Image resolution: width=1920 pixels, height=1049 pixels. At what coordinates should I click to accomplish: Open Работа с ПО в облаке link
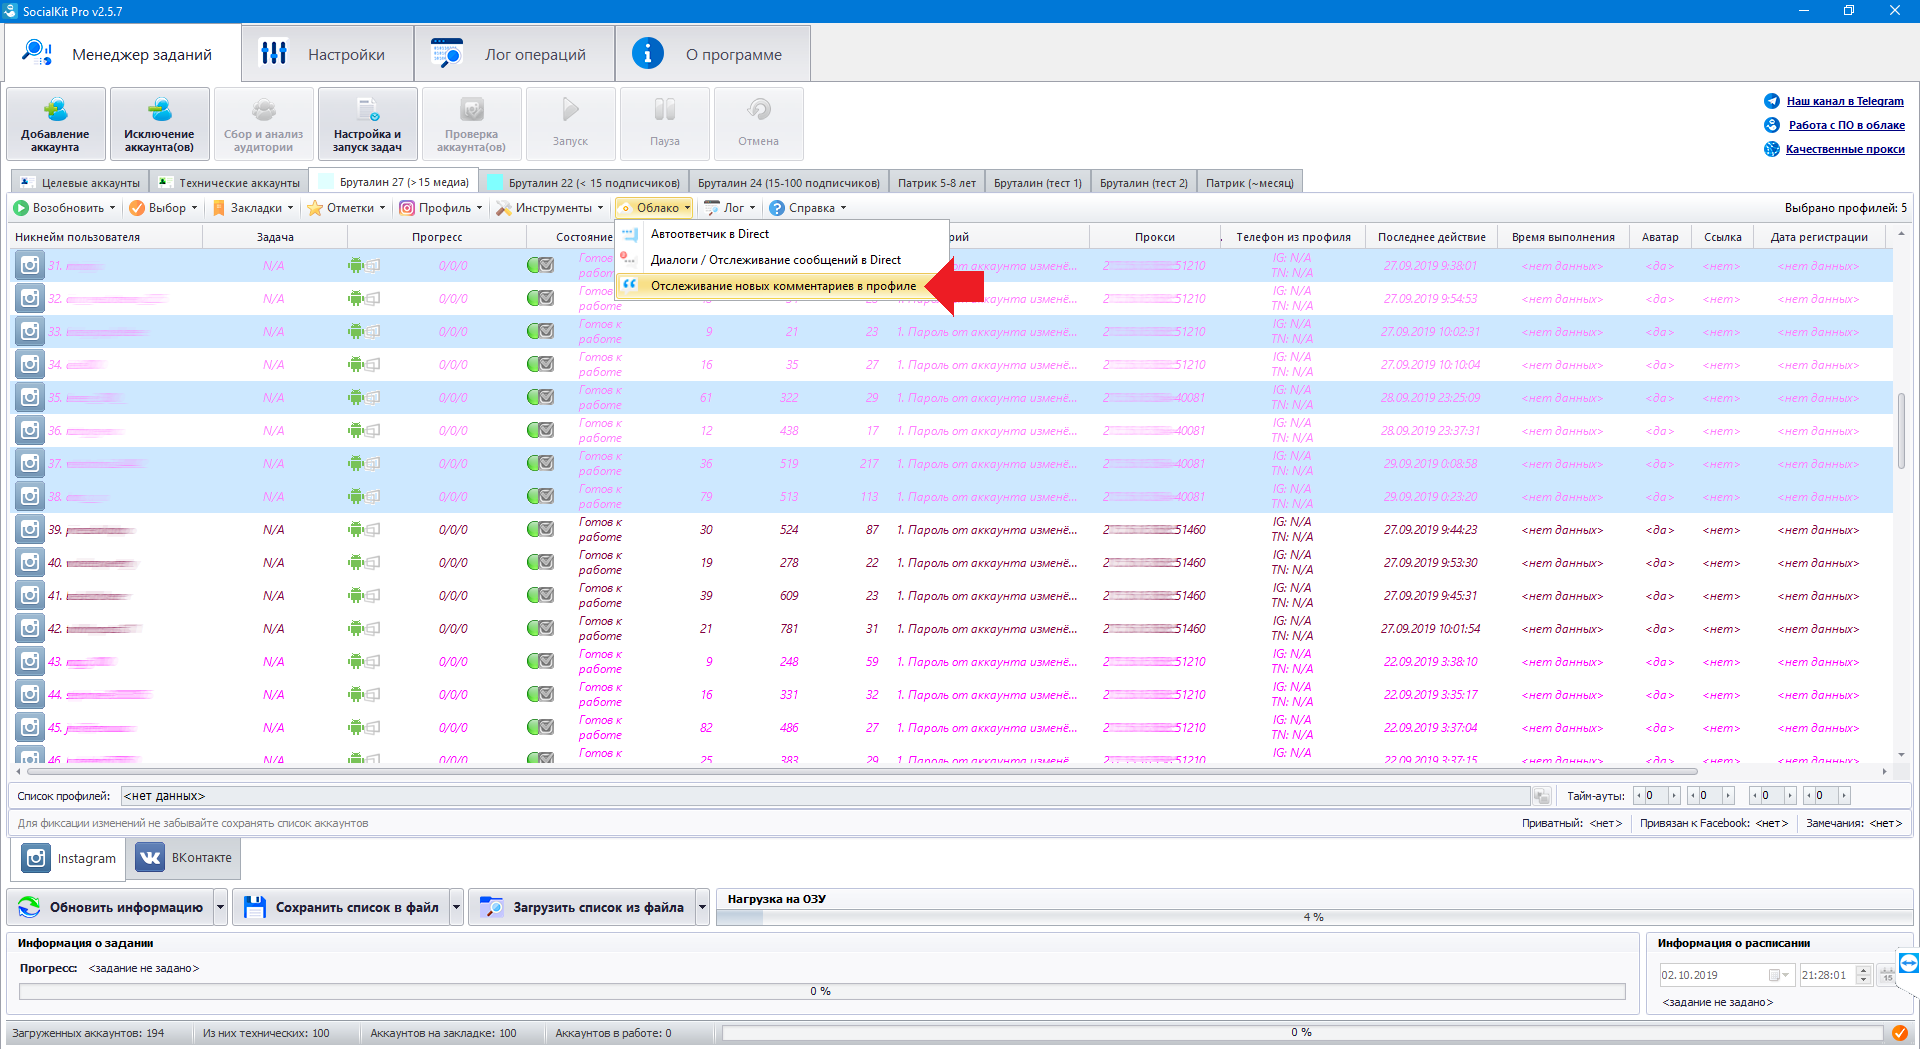tap(1846, 125)
